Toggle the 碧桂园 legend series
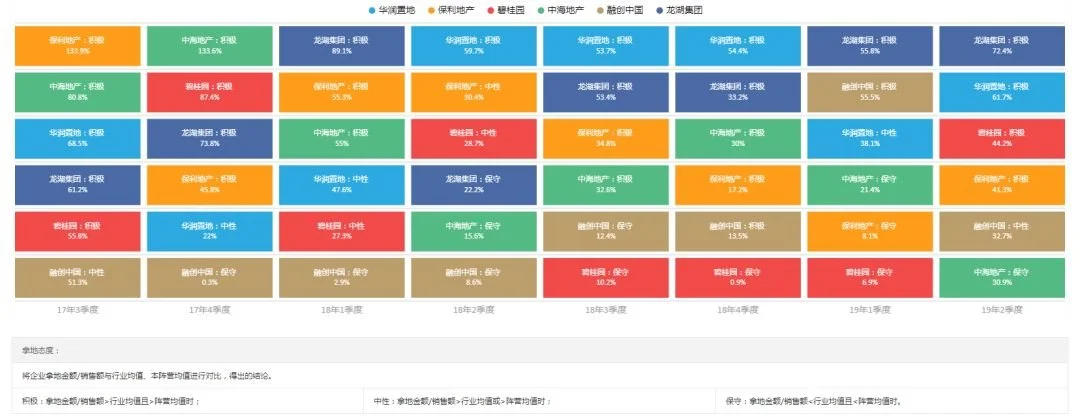Viewport: 1080px width, 419px height. pyautogui.click(x=506, y=10)
